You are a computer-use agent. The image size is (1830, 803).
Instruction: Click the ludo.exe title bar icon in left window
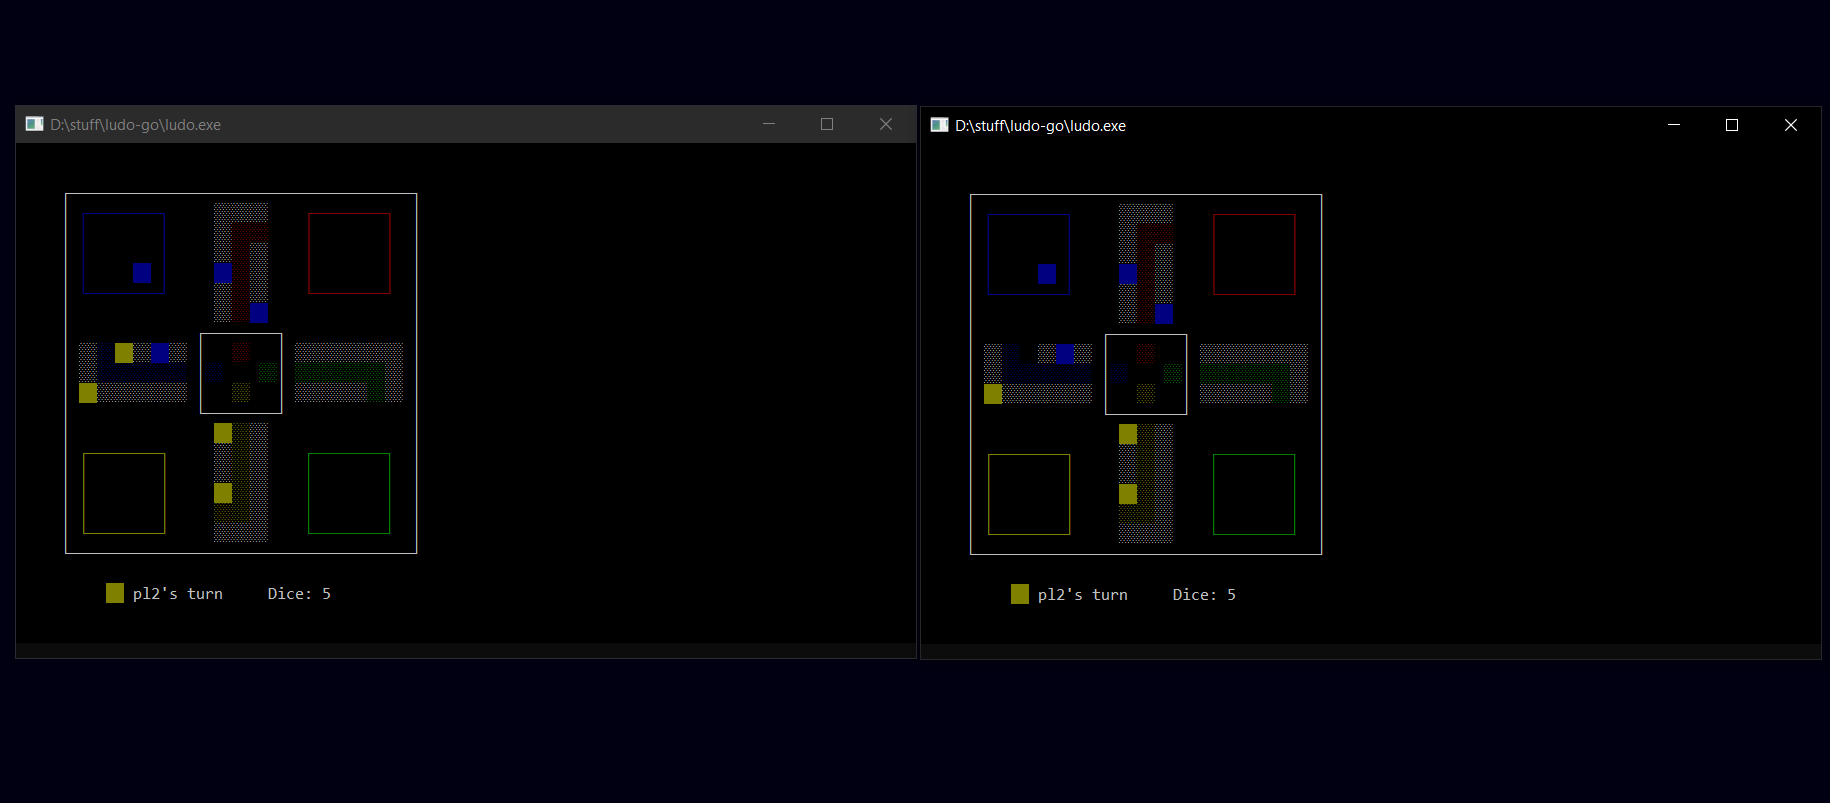[35, 124]
